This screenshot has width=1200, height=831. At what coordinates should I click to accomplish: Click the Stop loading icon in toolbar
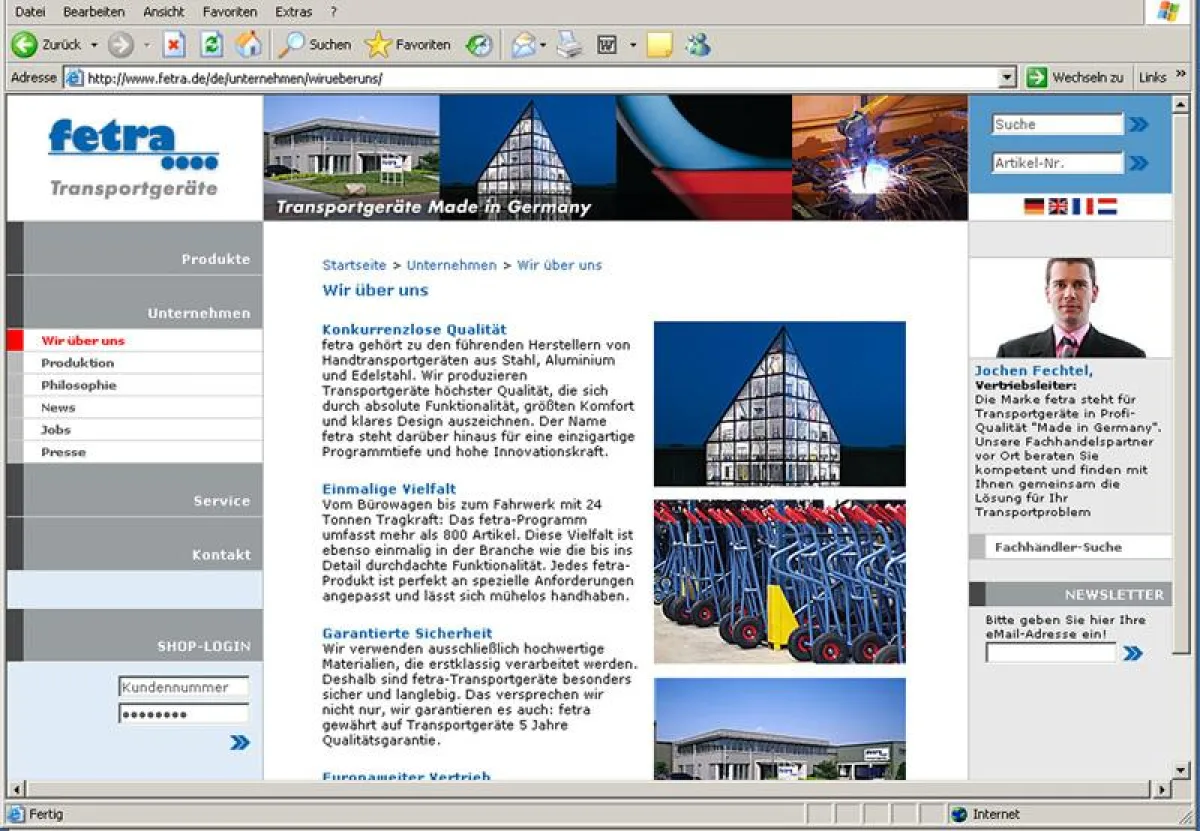pyautogui.click(x=174, y=45)
